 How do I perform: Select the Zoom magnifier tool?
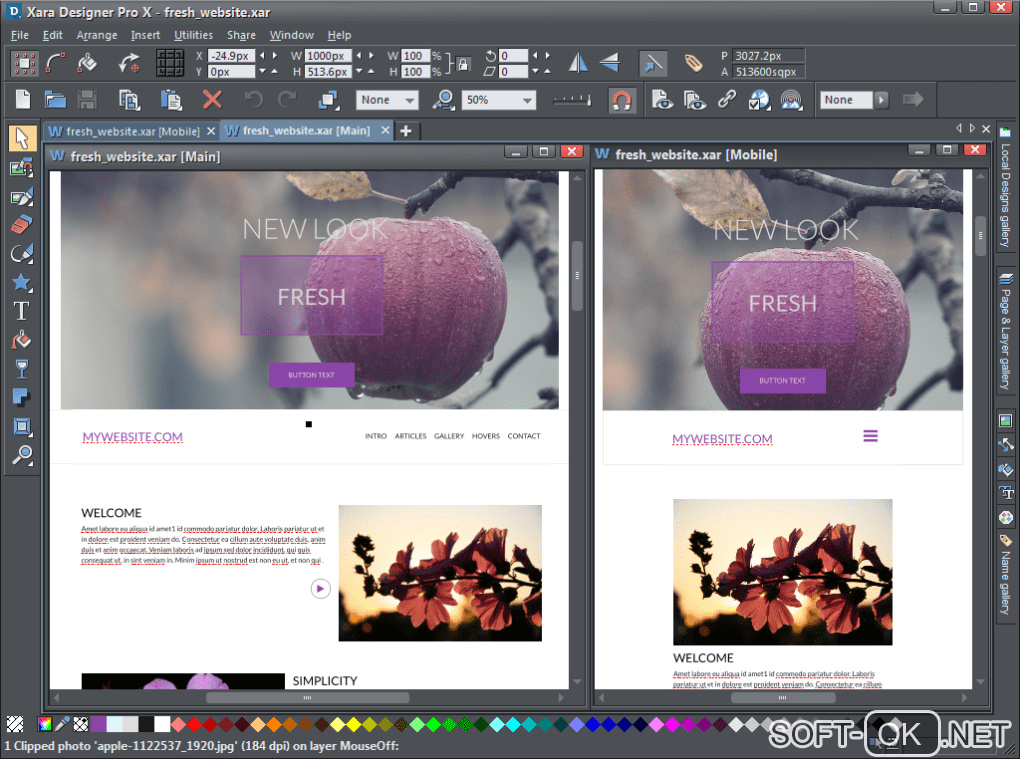(x=22, y=455)
